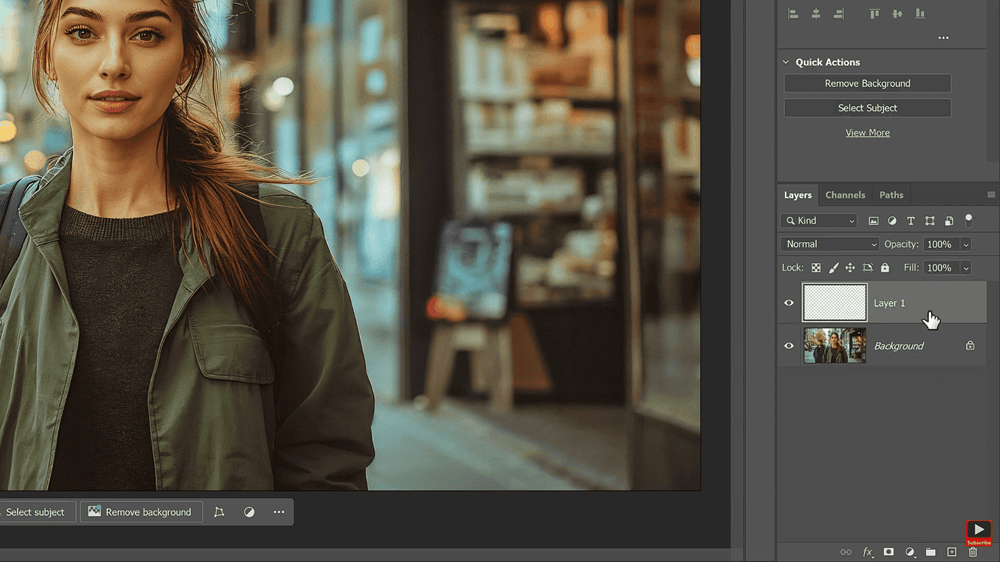The height and width of the screenshot is (562, 1000).
Task: Open more align options ellipsis
Action: [x=943, y=38]
